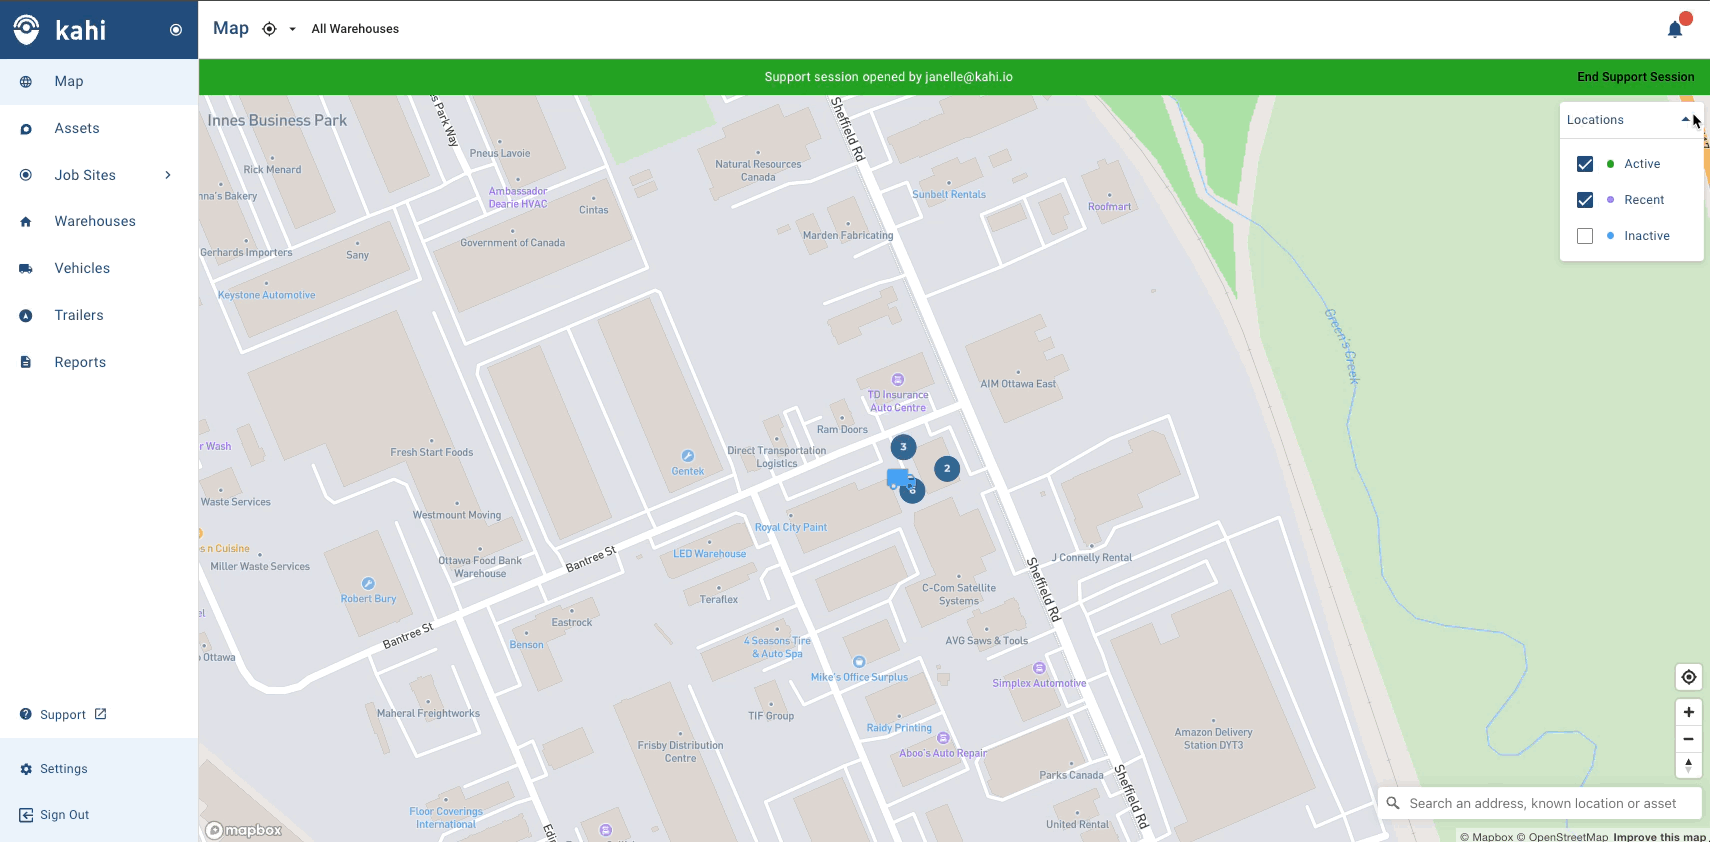Reset map bearing with compass button
1710x842 pixels.
pos(1689,765)
